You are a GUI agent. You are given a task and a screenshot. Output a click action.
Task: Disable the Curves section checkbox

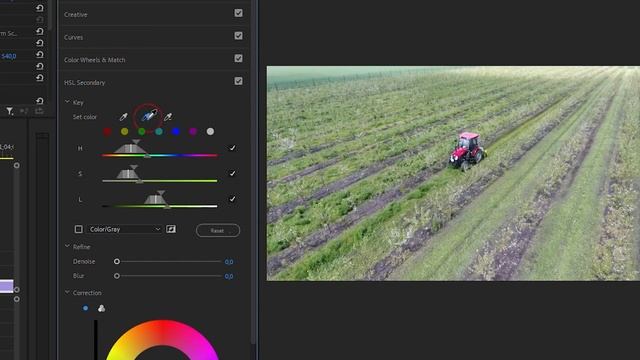(238, 36)
